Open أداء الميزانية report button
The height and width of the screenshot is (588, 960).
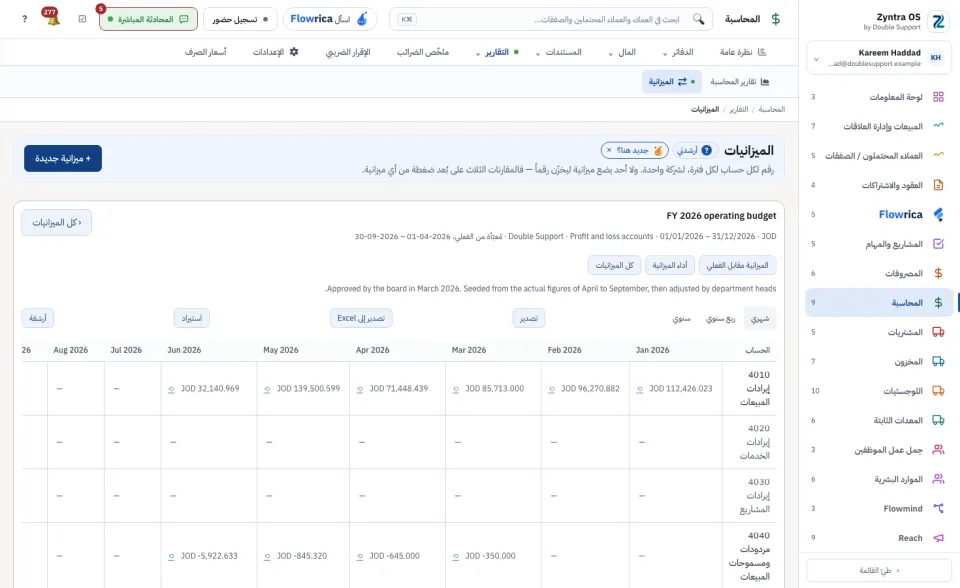[670, 265]
